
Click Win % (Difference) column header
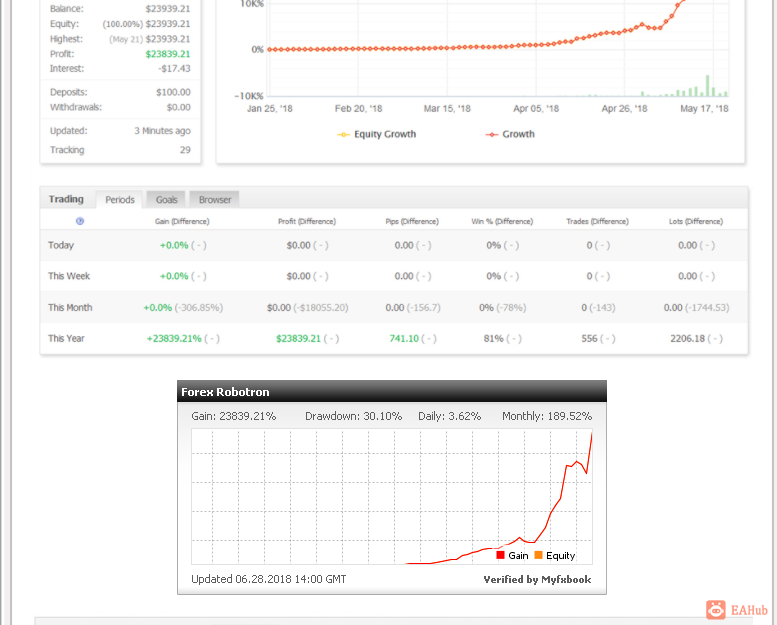(x=502, y=222)
